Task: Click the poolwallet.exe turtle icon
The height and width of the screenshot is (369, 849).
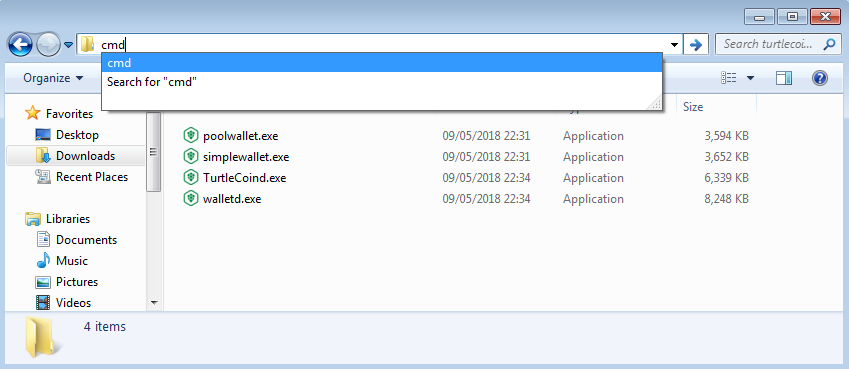Action: point(190,135)
